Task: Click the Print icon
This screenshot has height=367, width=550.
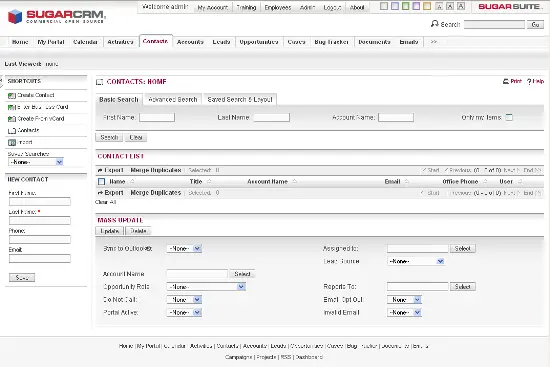Action: [506, 81]
